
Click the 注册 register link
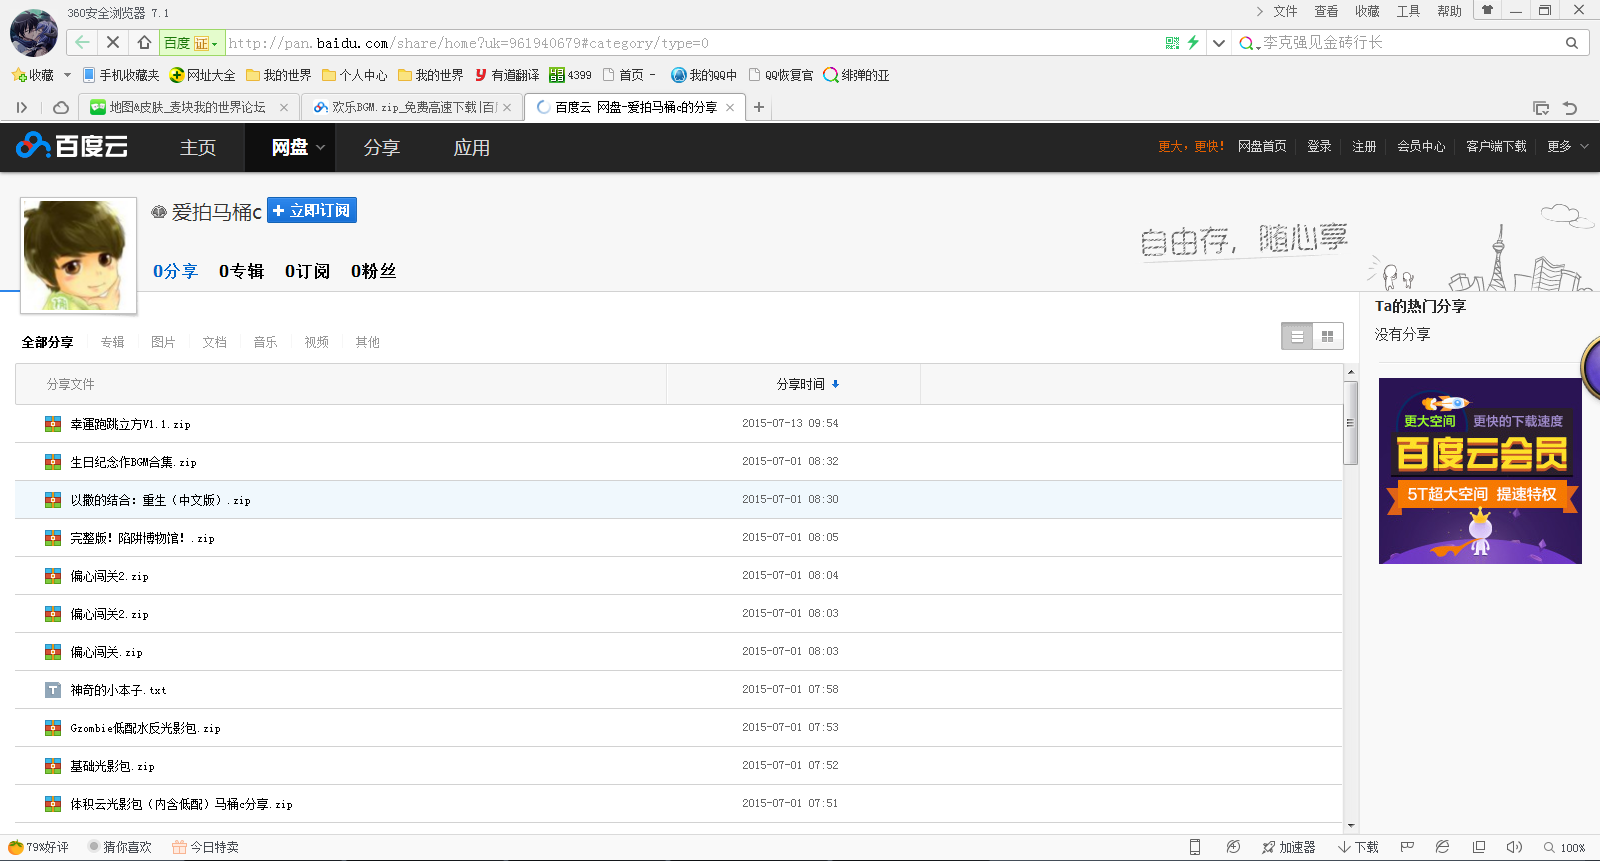click(1364, 146)
